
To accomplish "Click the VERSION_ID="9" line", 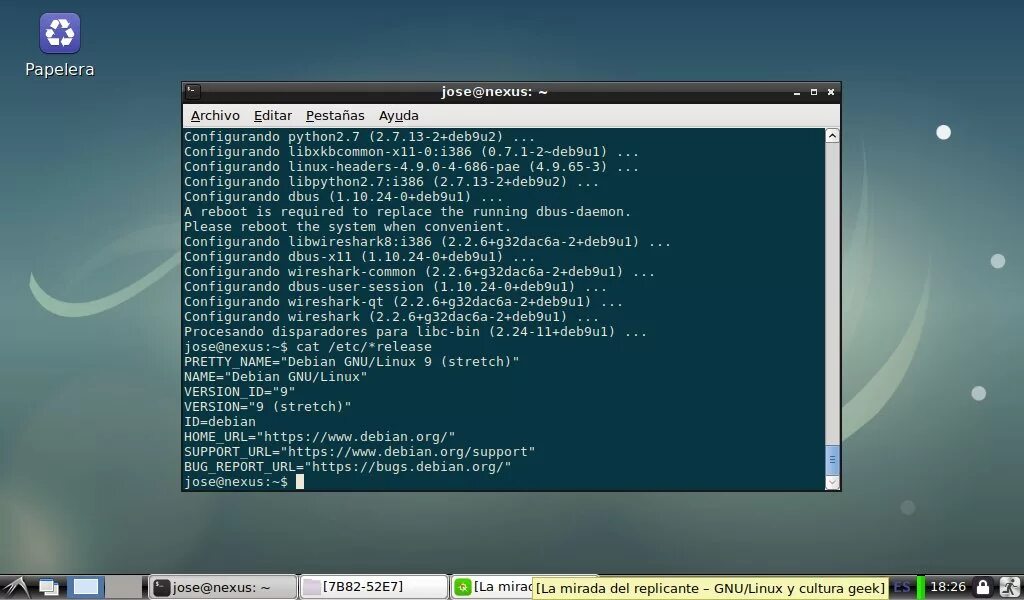I will [x=240, y=392].
